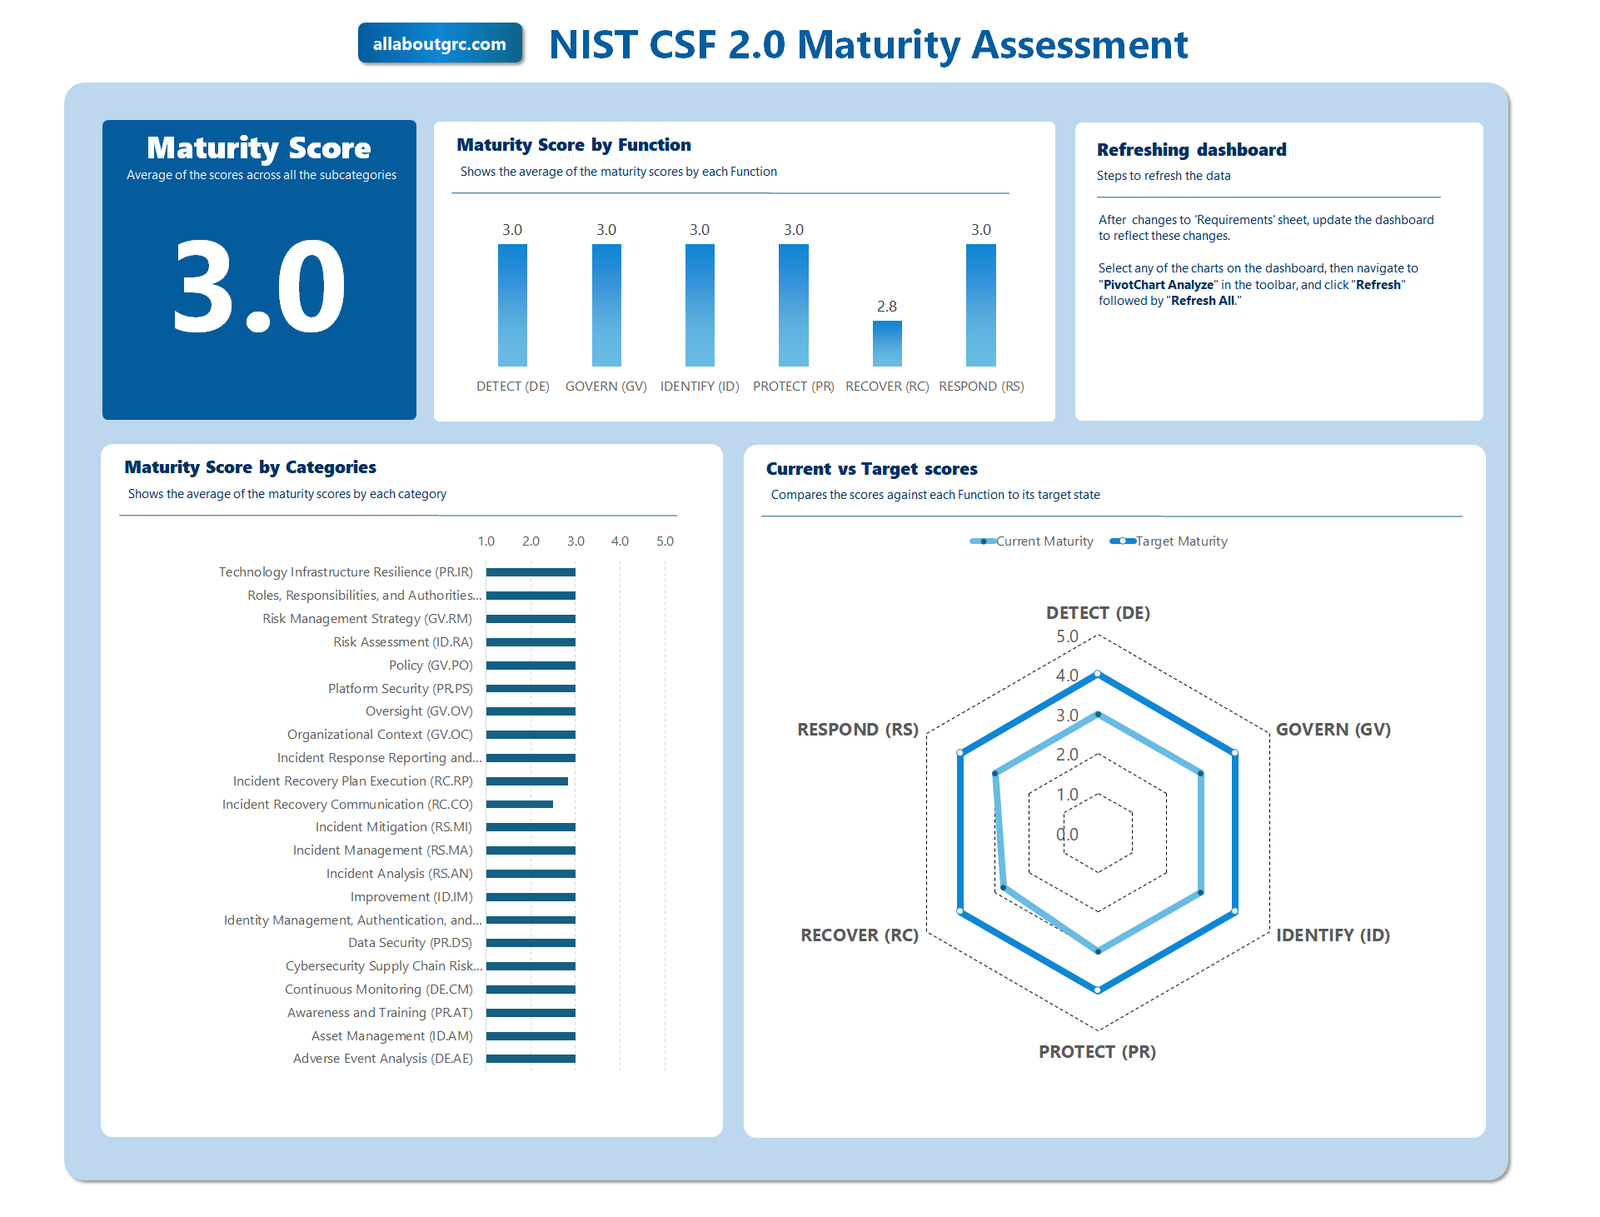Click the IDENTIFY (ID) radar axis label

pos(1333,935)
